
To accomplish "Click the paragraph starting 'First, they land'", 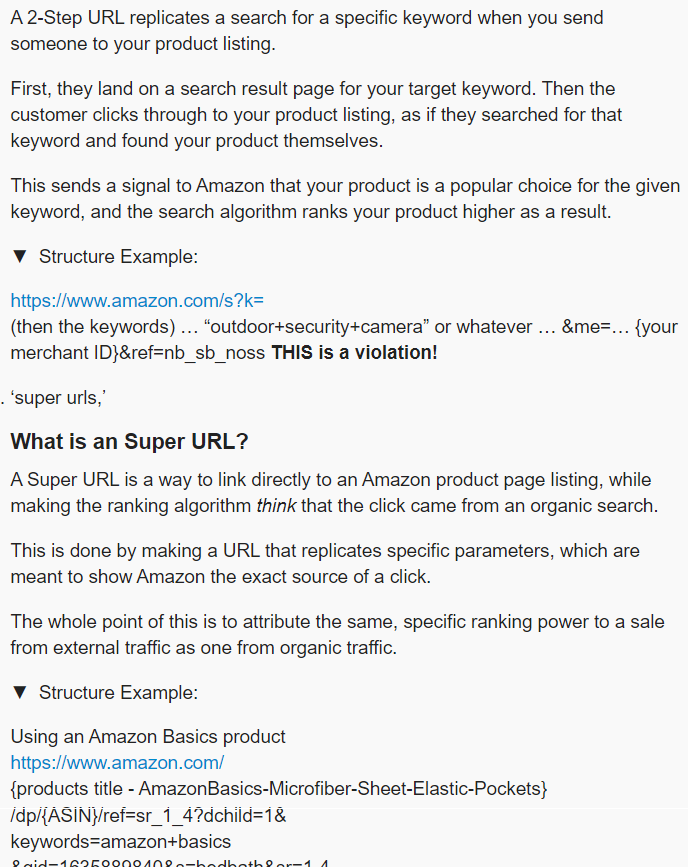I will (x=316, y=114).
